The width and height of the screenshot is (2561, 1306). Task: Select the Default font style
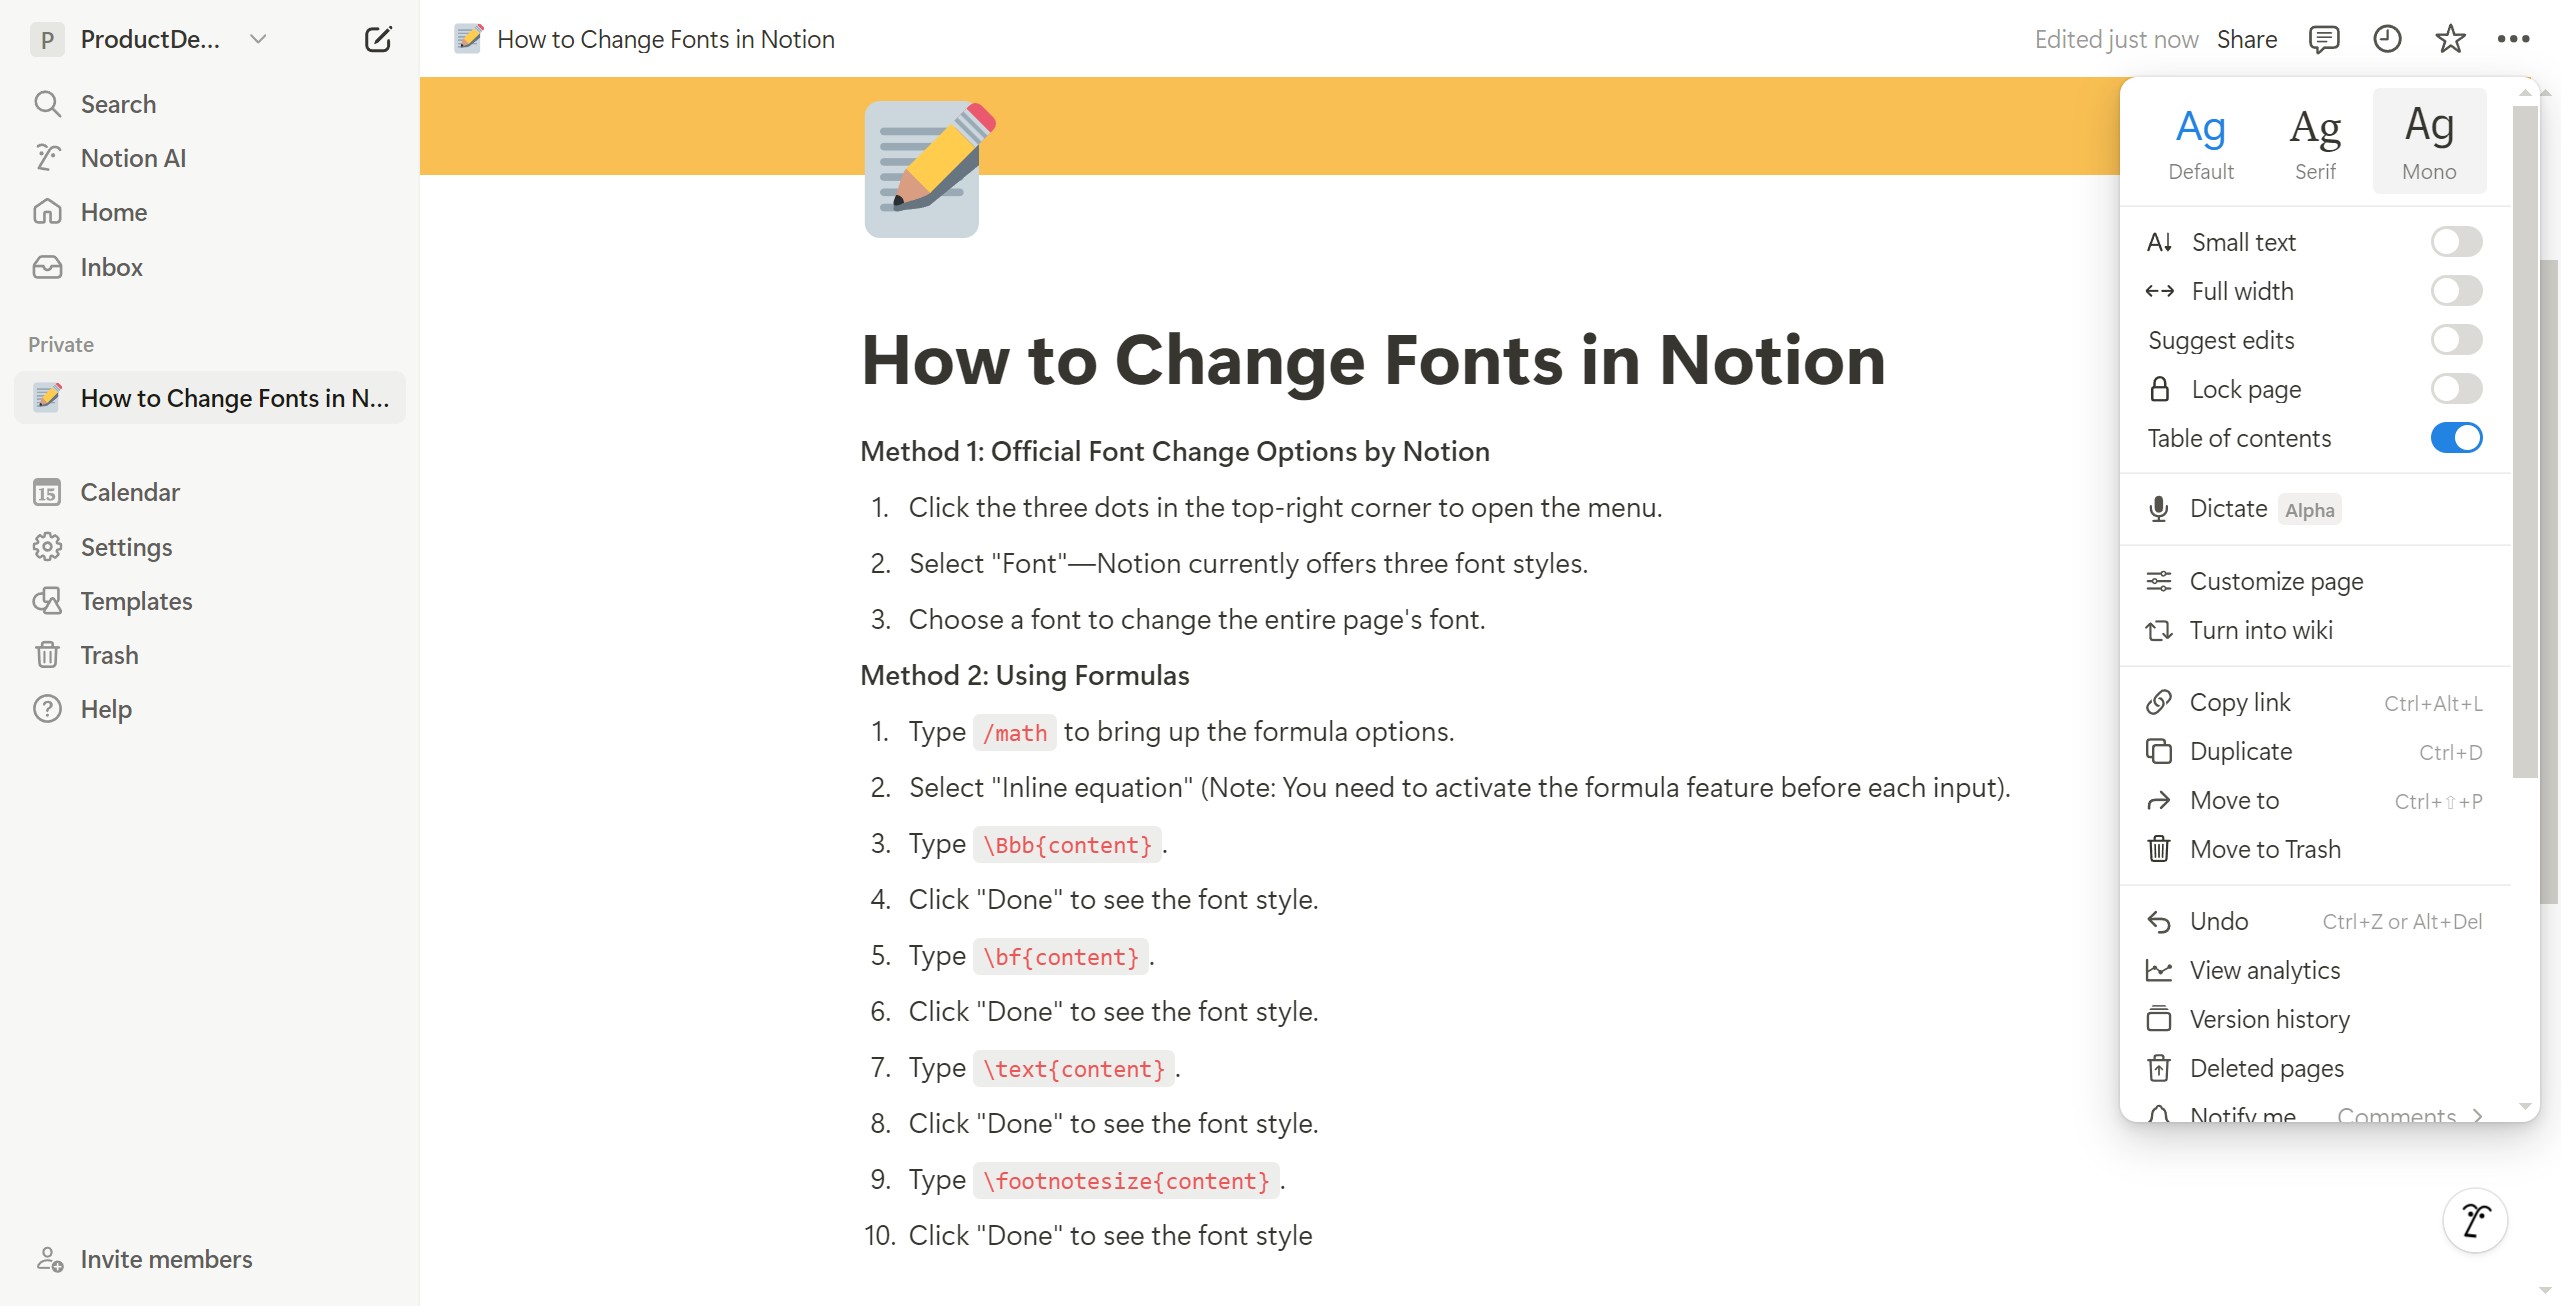[x=2200, y=142]
